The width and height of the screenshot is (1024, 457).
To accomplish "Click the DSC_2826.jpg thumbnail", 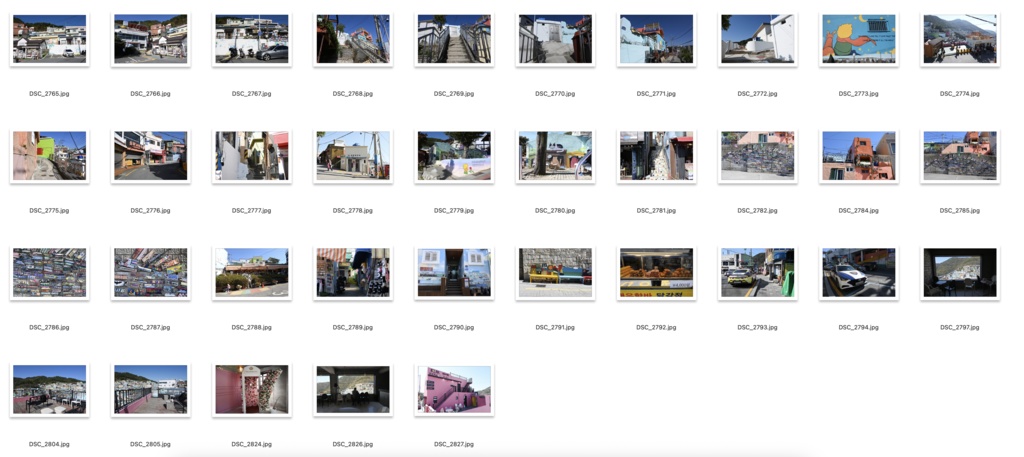I will pyautogui.click(x=353, y=390).
